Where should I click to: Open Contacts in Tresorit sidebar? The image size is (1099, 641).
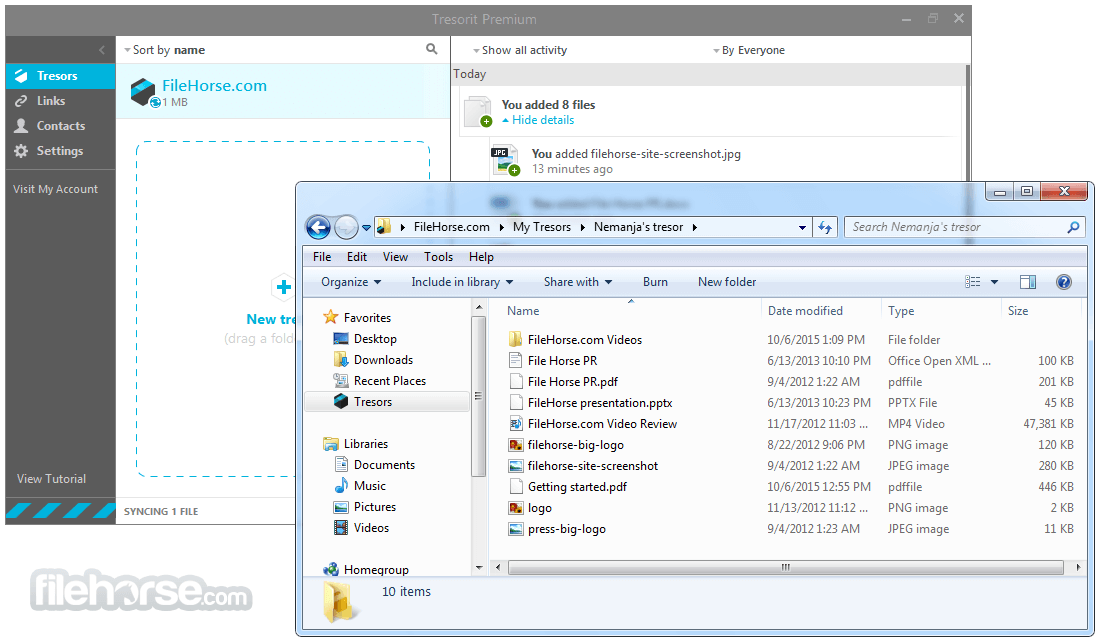pos(60,126)
